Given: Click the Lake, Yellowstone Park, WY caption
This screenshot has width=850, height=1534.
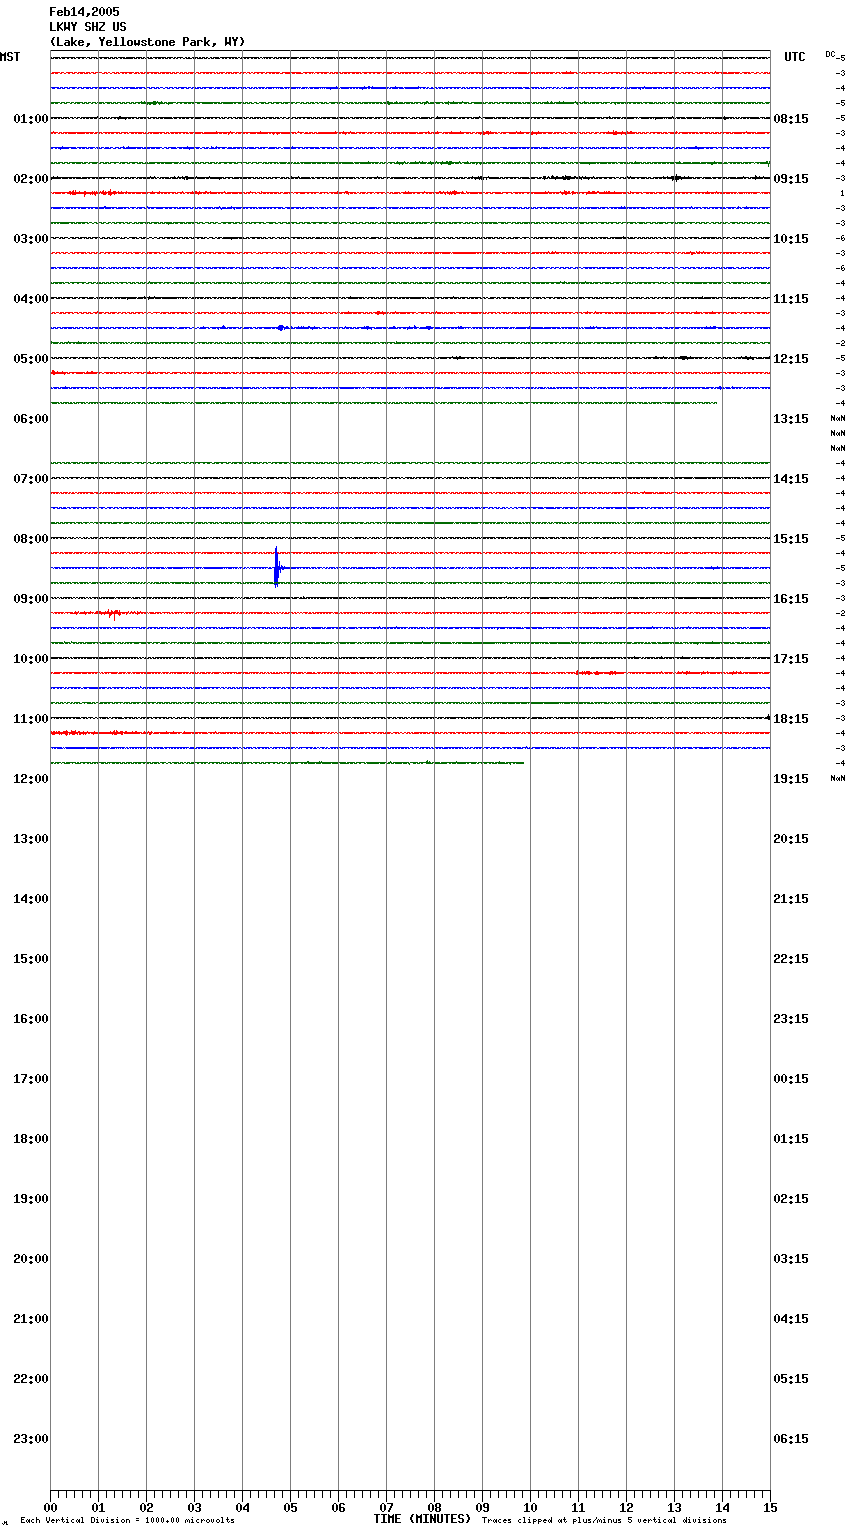Looking at the screenshot, I should 147,42.
